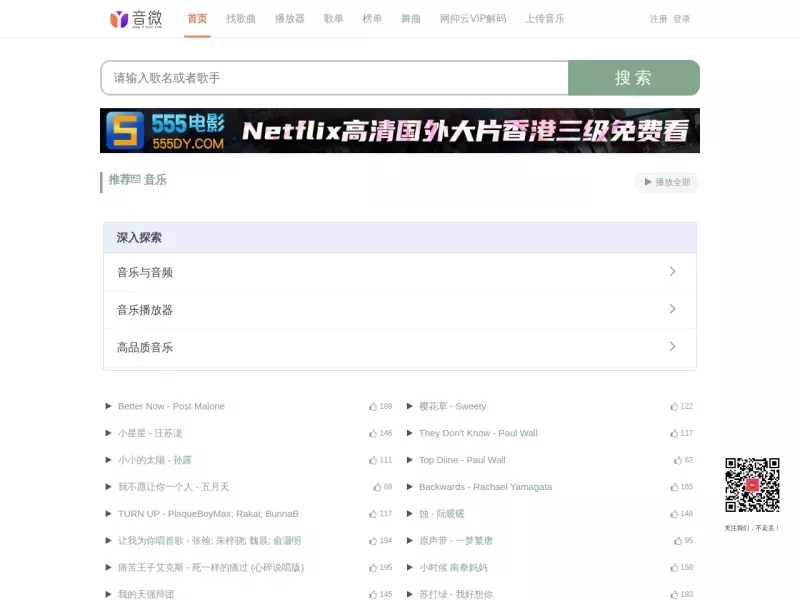This screenshot has width=800, height=600.
Task: Open 上传音乐 page
Action: click(x=544, y=19)
